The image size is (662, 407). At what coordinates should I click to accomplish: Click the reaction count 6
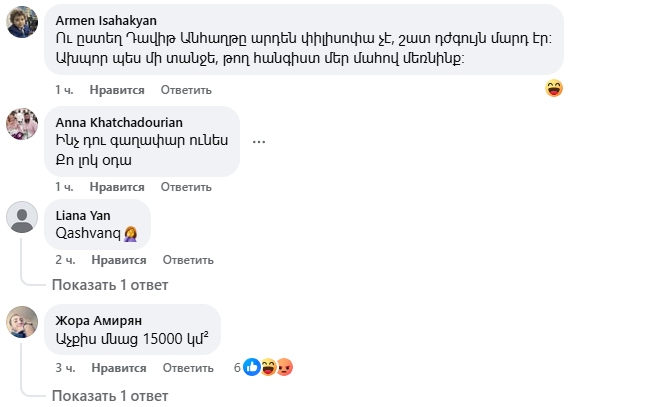click(237, 367)
